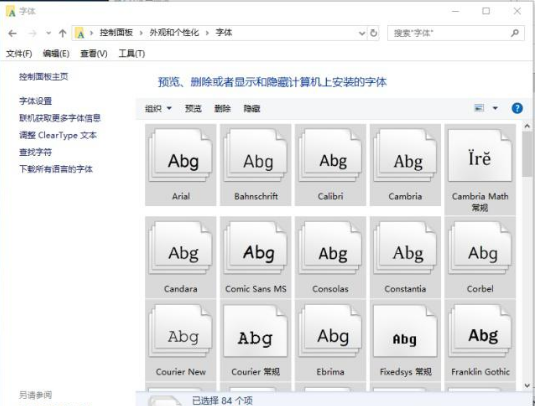The height and width of the screenshot is (406, 539).
Task: Open the 调整 ClearType 文本 link
Action: pos(58,135)
